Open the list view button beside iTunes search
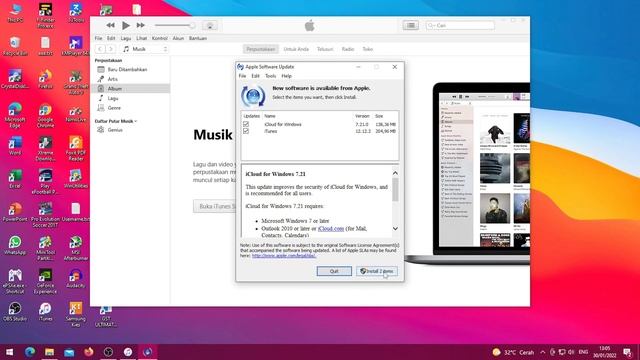This screenshot has height=360, width=640. (411, 25)
